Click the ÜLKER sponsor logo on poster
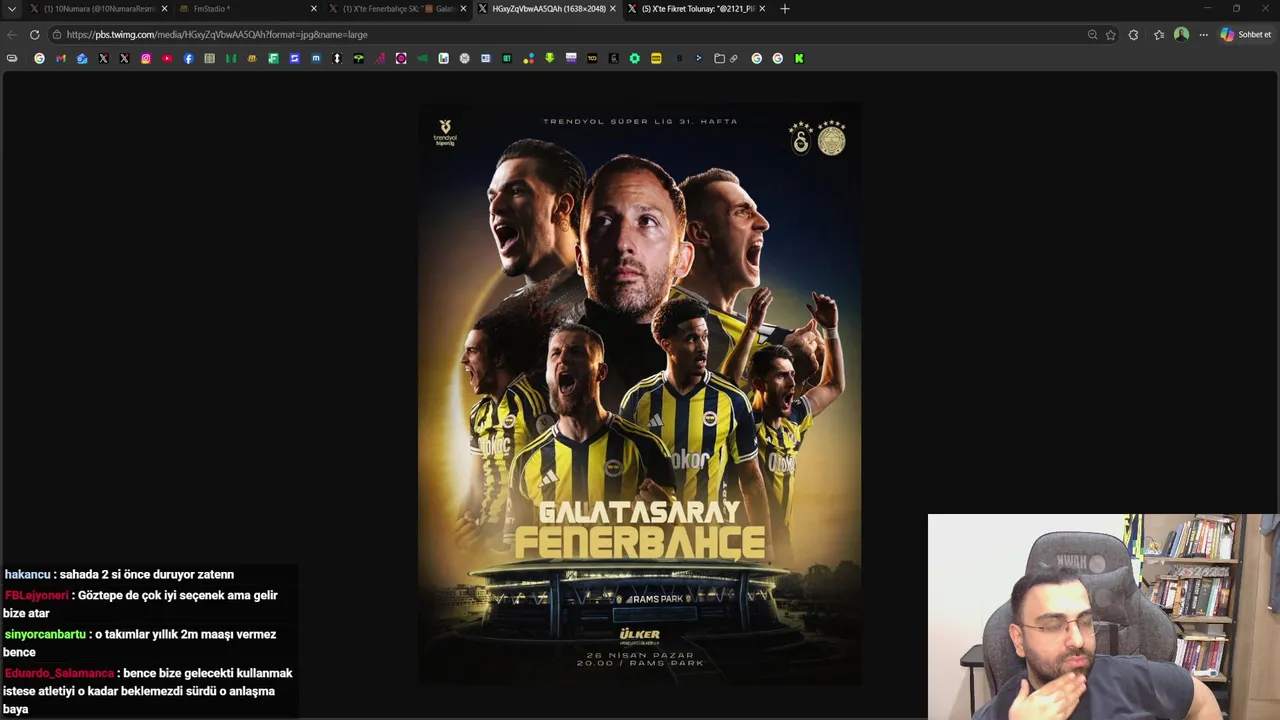This screenshot has height=720, width=1280. point(639,635)
